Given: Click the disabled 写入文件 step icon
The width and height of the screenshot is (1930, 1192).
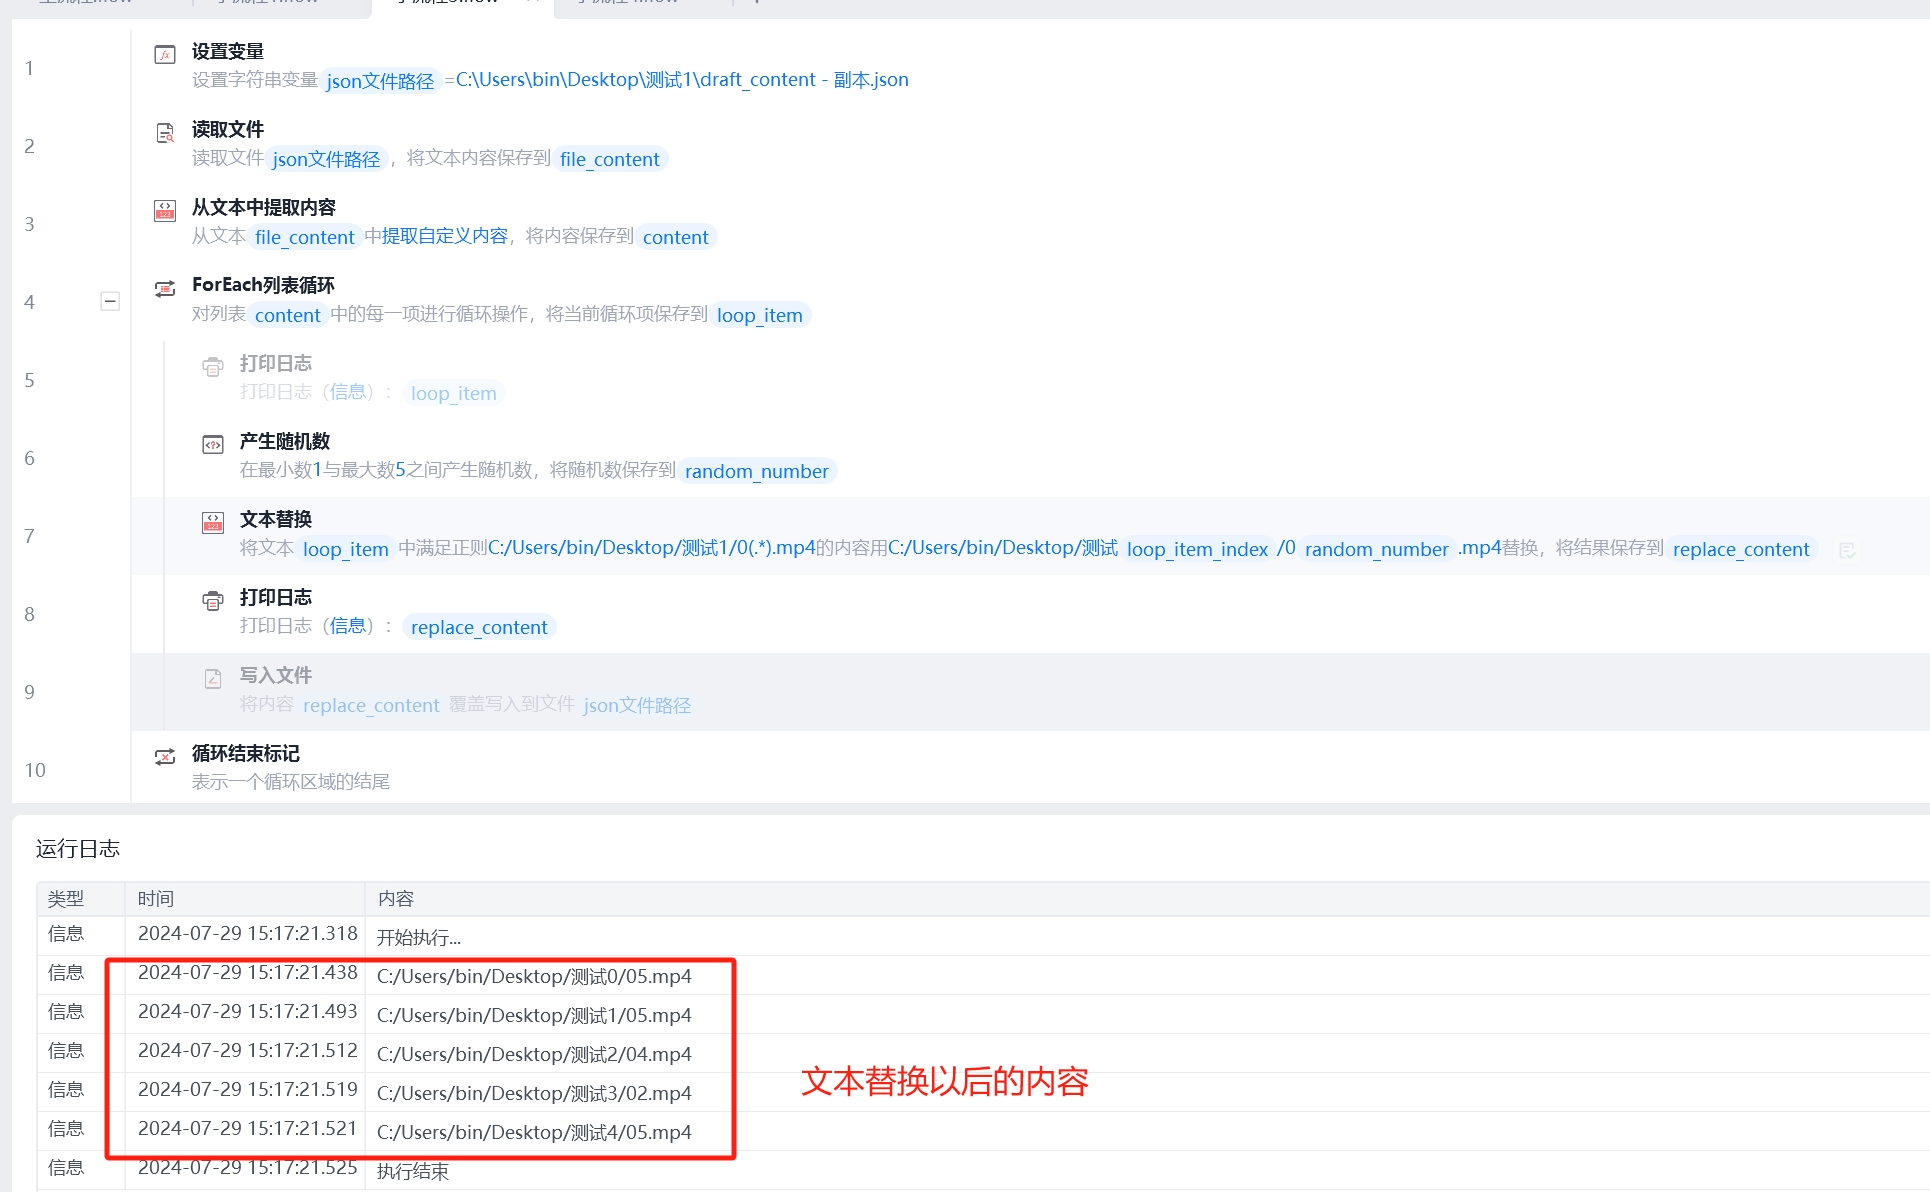Looking at the screenshot, I should click(x=213, y=679).
